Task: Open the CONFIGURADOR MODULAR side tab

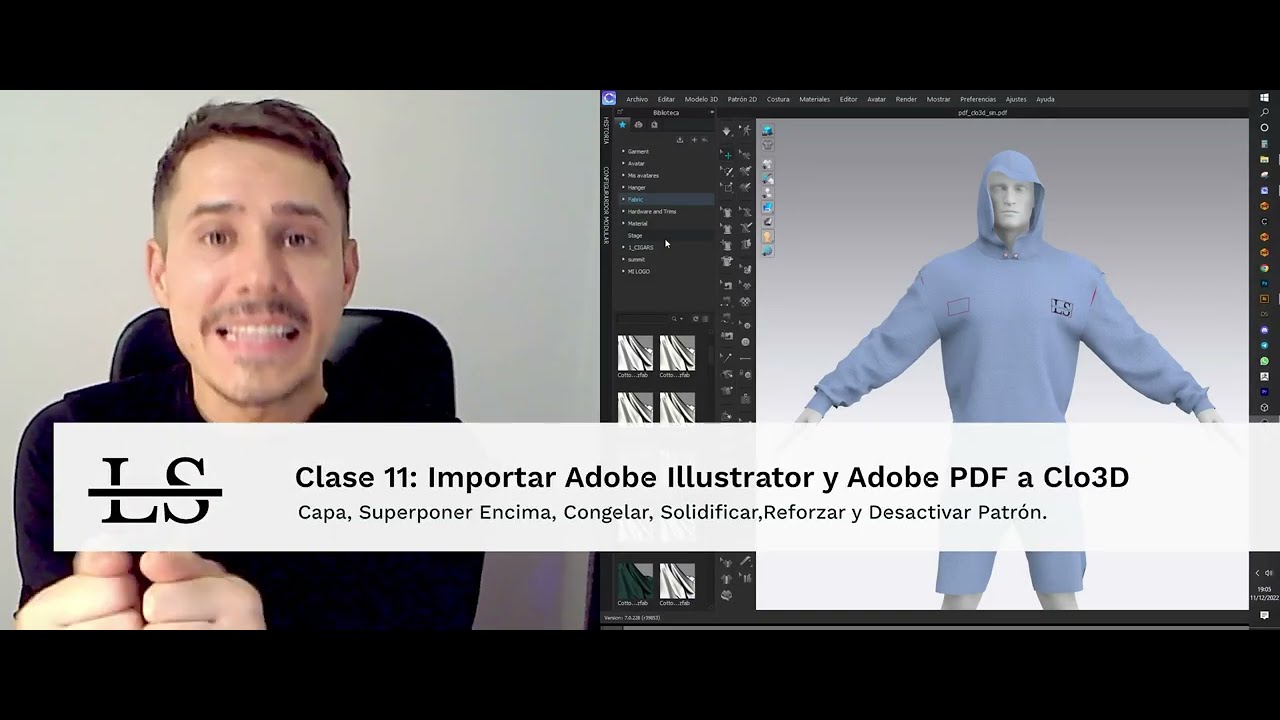Action: pyautogui.click(x=606, y=205)
